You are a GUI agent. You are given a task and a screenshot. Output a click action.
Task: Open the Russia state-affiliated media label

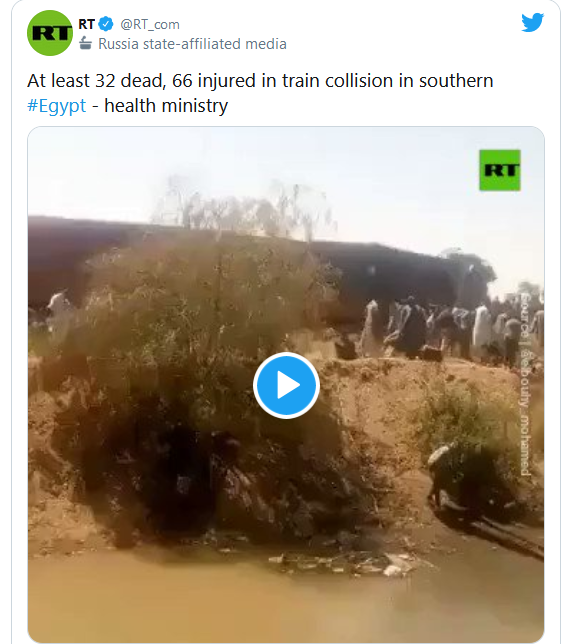pyautogui.click(x=192, y=44)
